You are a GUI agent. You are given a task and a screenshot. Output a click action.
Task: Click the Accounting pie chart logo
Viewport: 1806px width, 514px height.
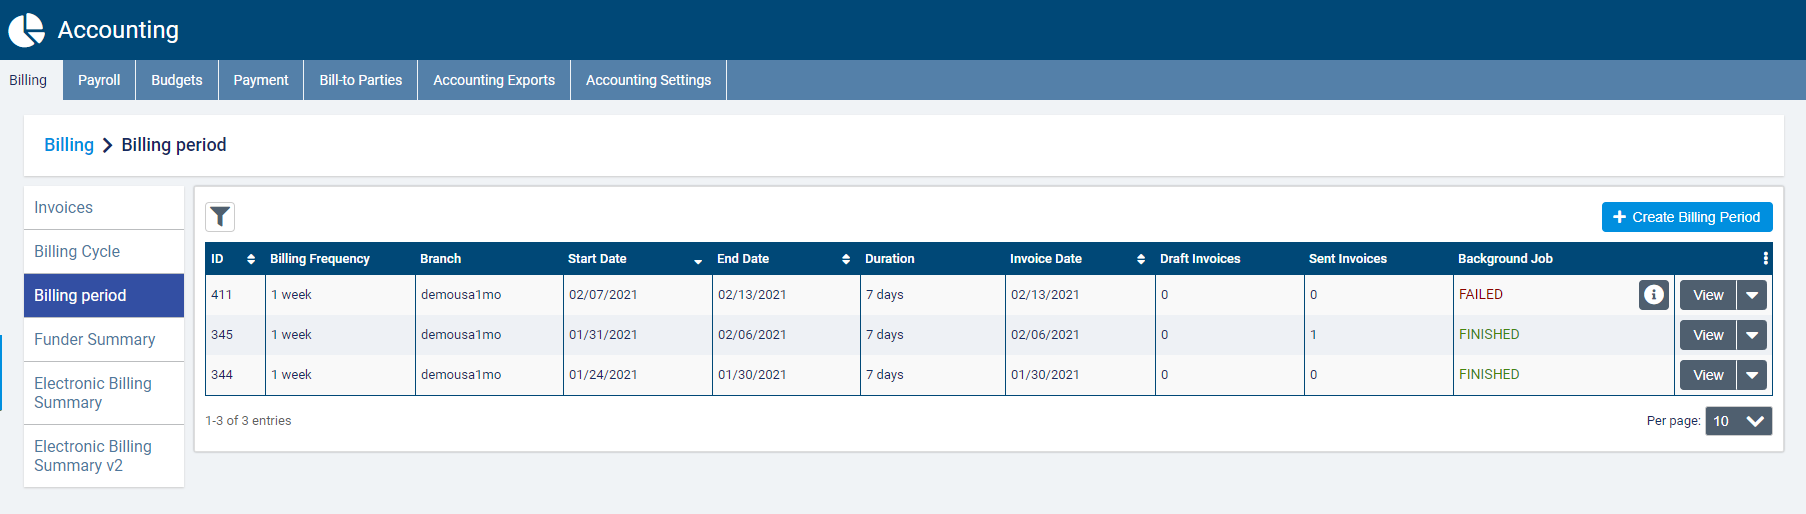coord(27,30)
